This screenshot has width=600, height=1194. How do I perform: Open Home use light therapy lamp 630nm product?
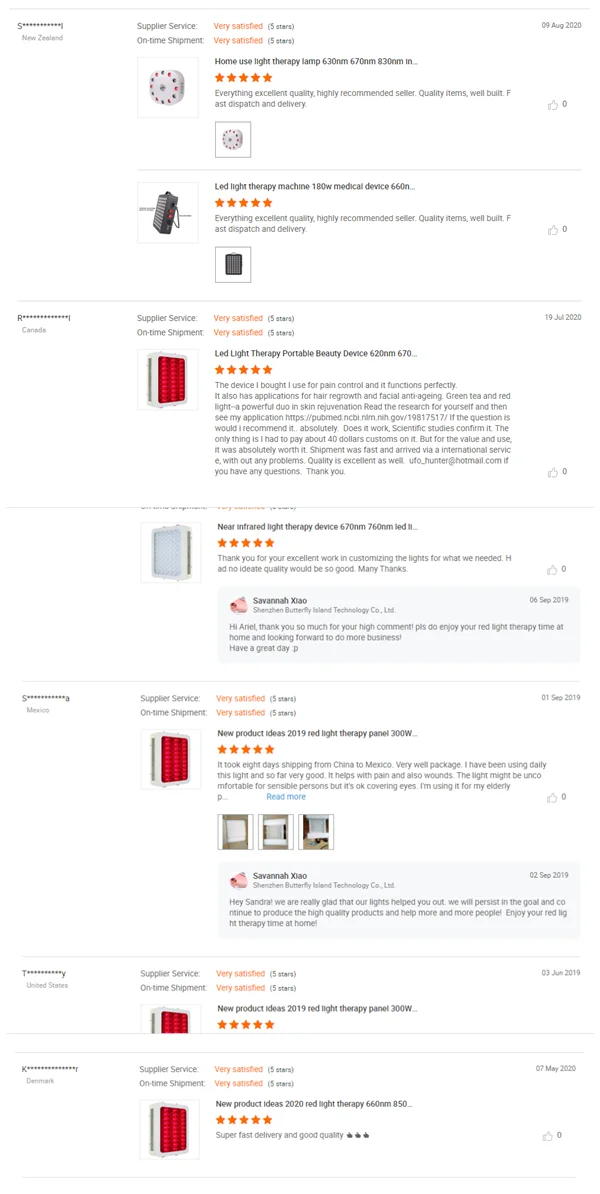tap(316, 61)
